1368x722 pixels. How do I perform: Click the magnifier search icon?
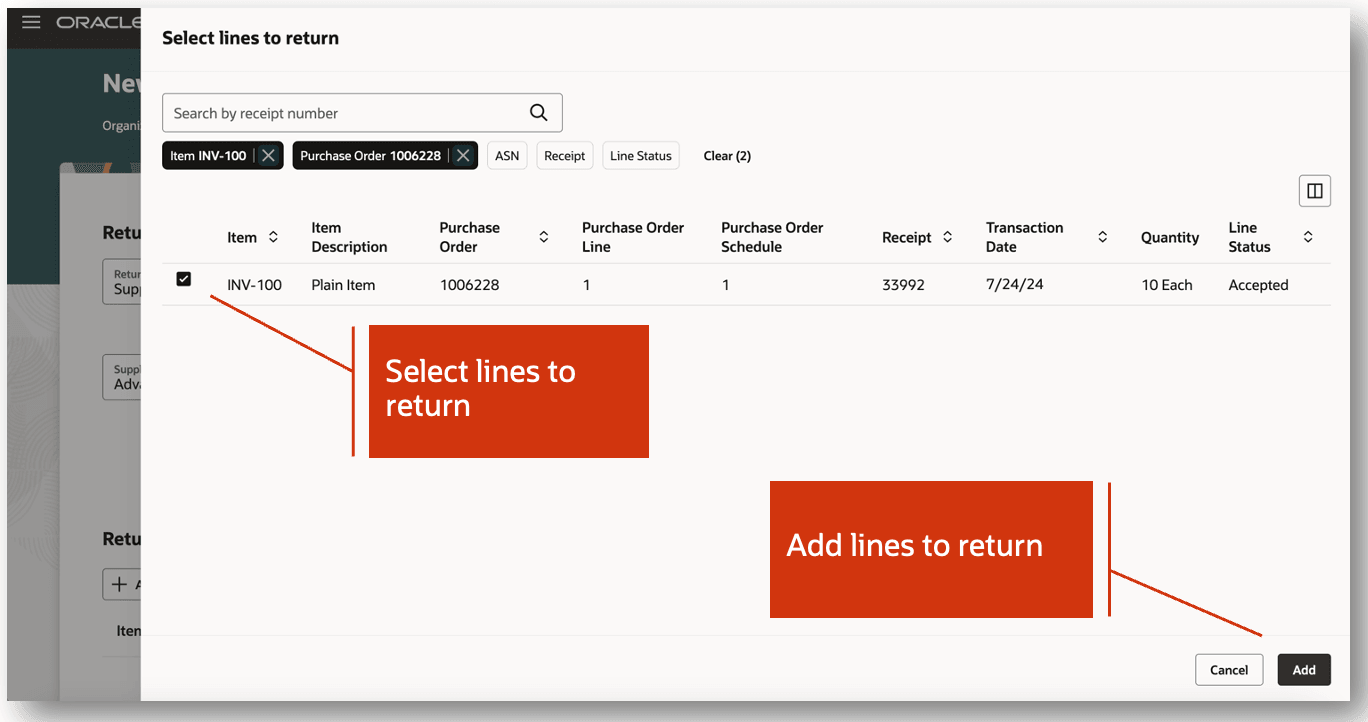click(x=539, y=113)
